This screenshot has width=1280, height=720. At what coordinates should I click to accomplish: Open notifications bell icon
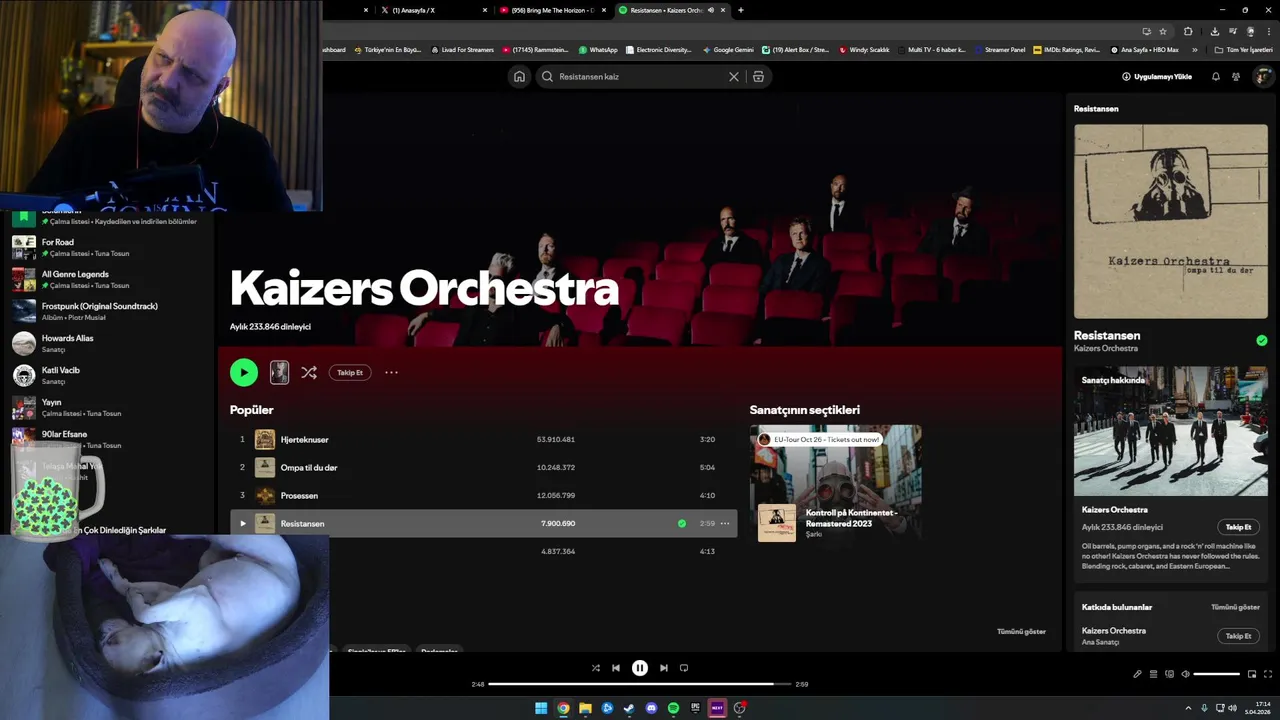pos(1216,76)
